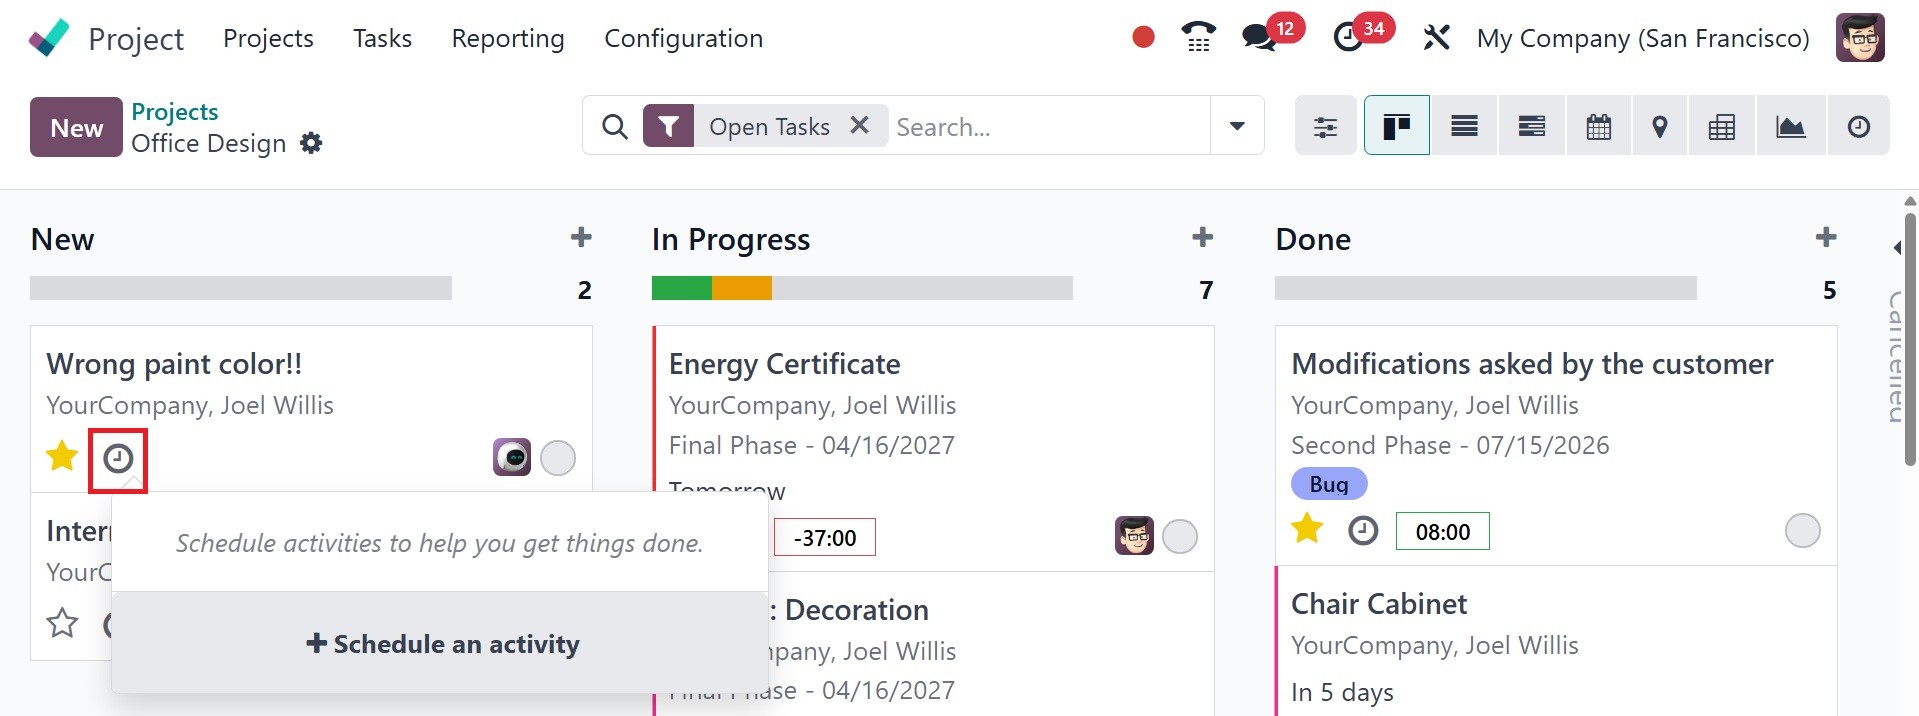Switch to map view
Screen dimensions: 1919x716
(1659, 127)
